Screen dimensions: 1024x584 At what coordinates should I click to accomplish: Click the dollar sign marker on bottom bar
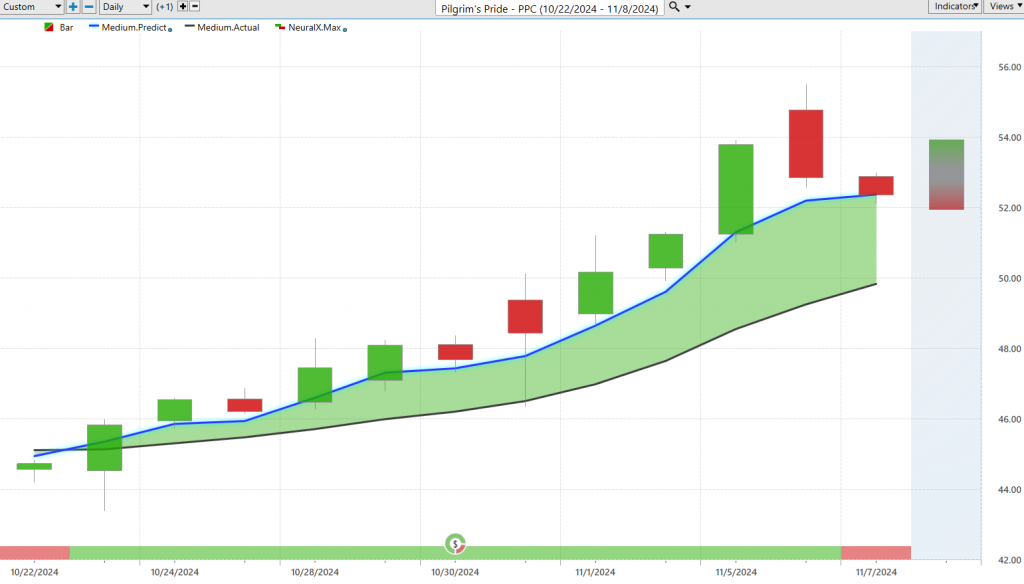point(456,545)
